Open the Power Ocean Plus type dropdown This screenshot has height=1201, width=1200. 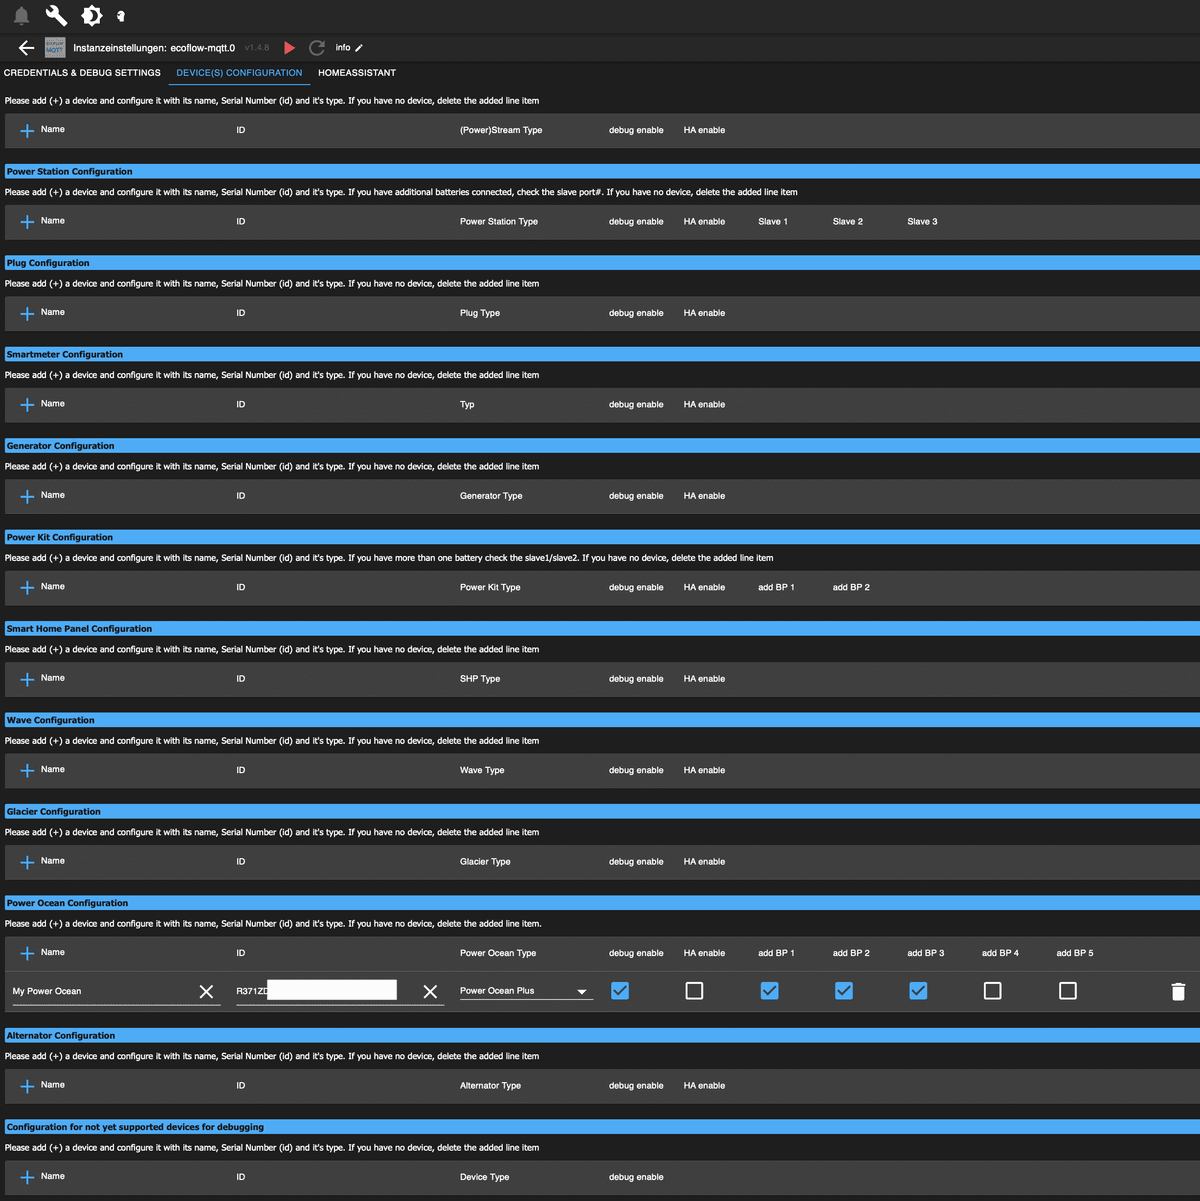pyautogui.click(x=526, y=991)
